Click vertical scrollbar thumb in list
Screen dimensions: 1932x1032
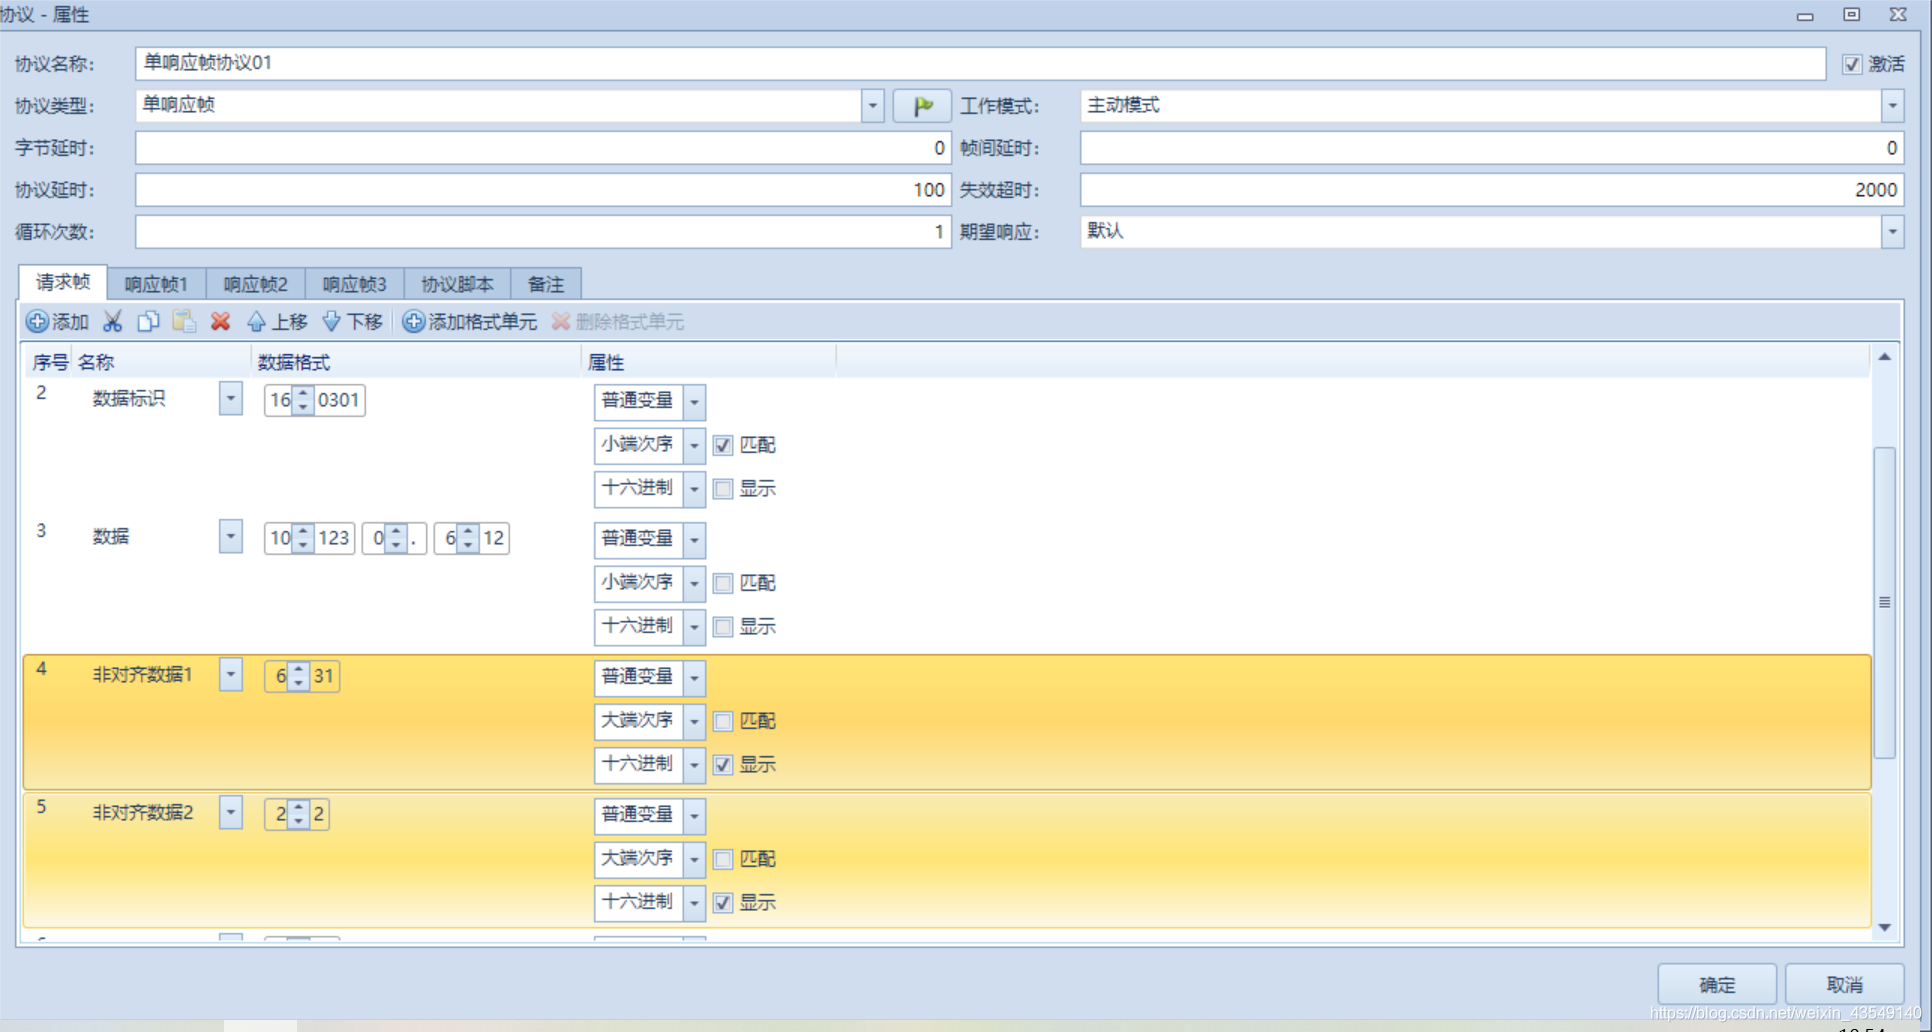[x=1884, y=602]
